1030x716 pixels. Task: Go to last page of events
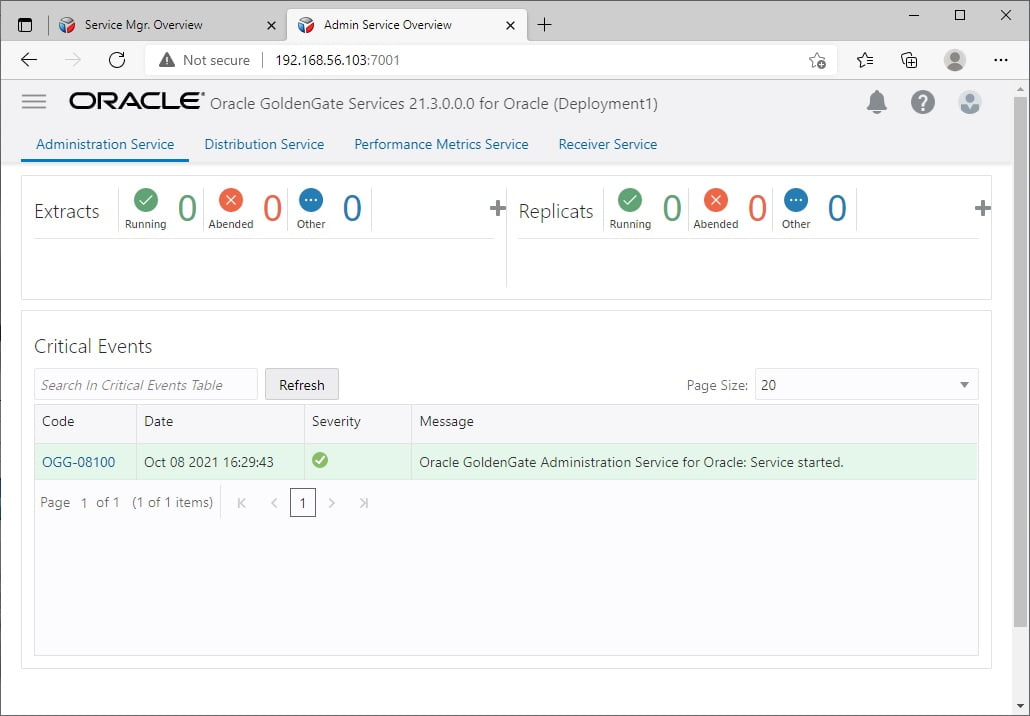pyautogui.click(x=363, y=503)
